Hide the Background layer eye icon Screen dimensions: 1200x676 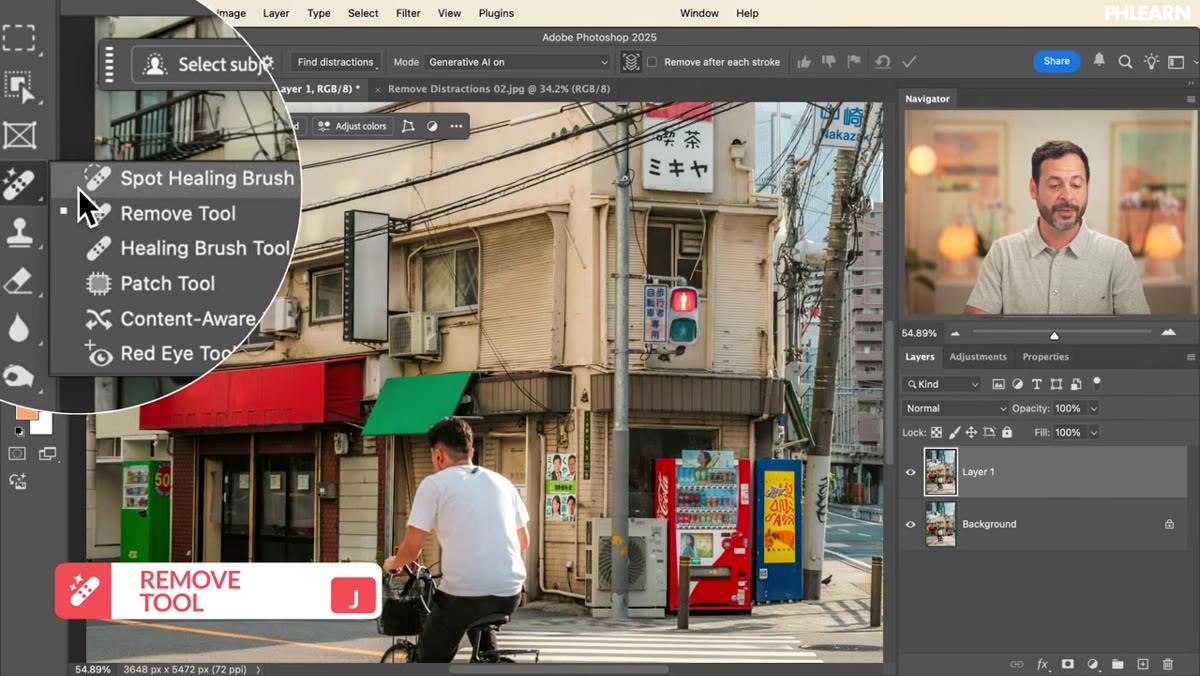pyautogui.click(x=910, y=524)
